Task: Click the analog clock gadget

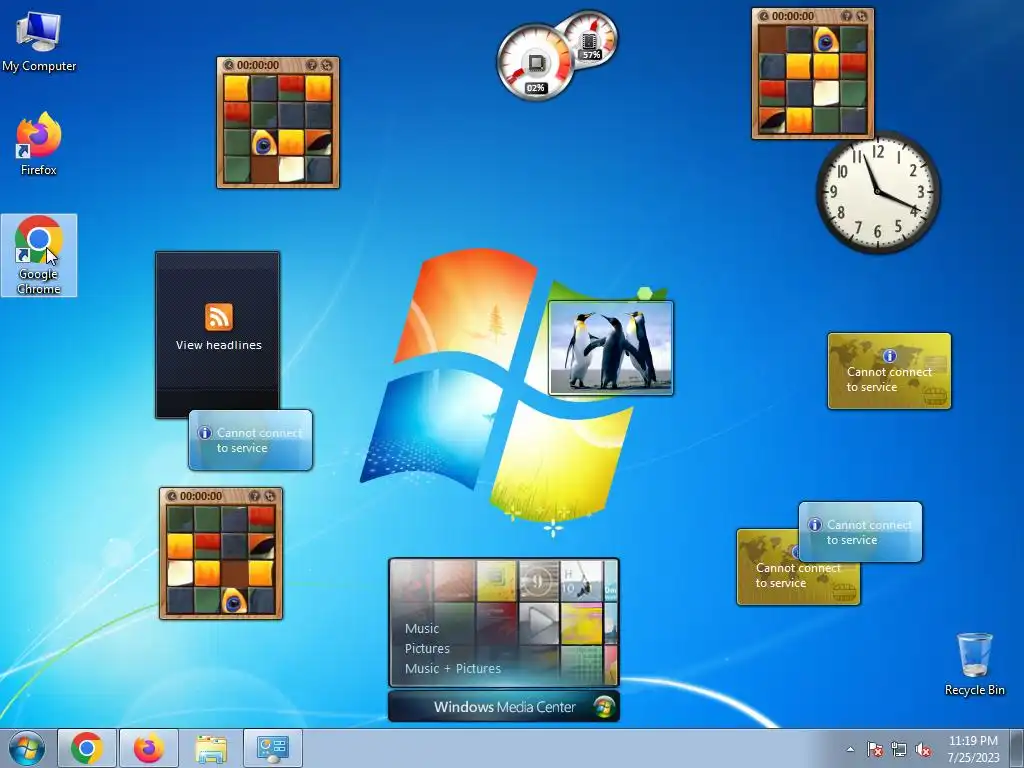Action: 878,192
